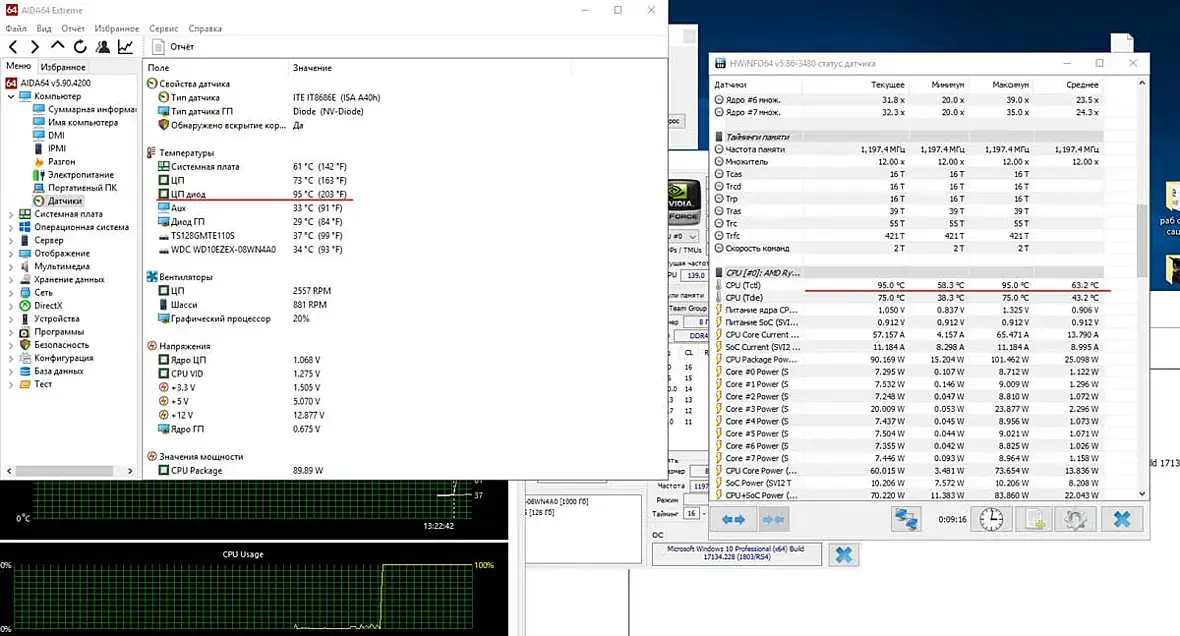Click the AIDA64 back navigation arrow
1180x636 pixels.
coord(13,47)
